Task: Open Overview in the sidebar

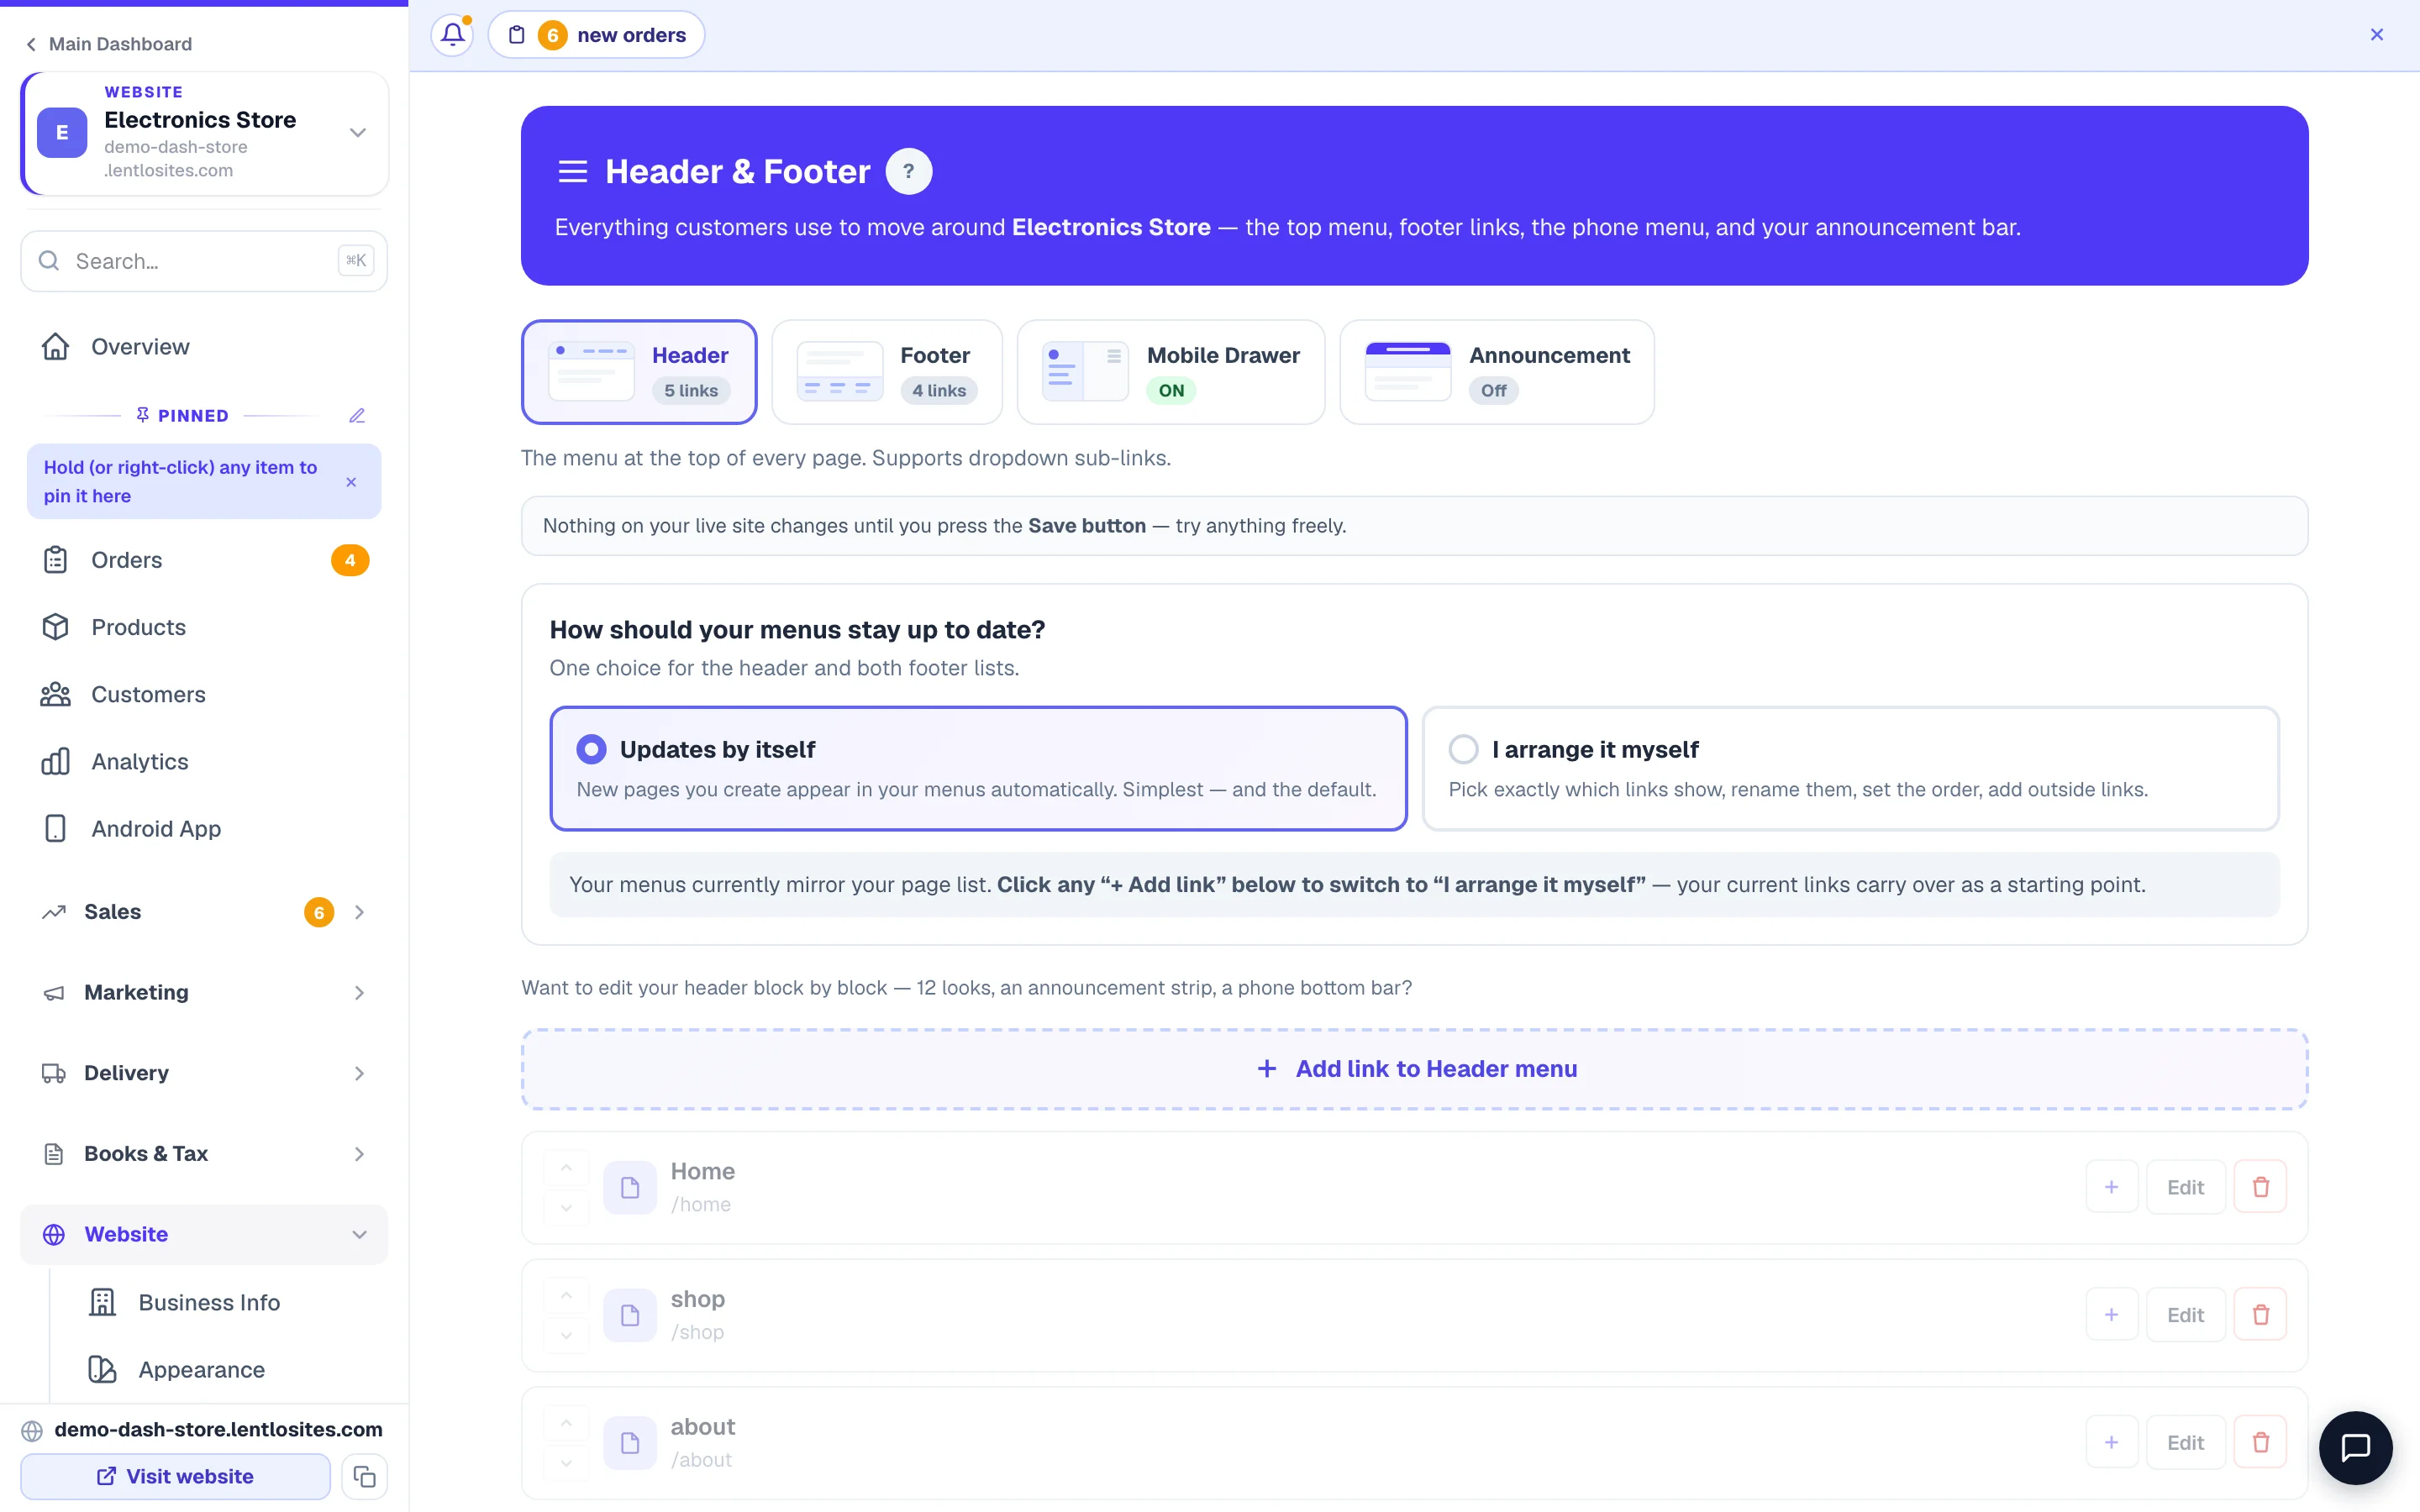Action: [x=204, y=347]
